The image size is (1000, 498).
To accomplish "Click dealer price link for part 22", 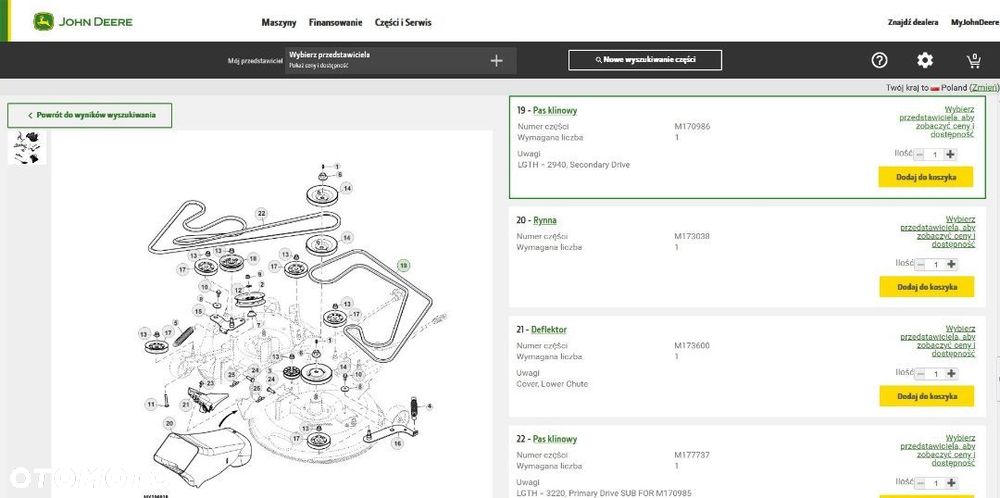I will coord(938,451).
